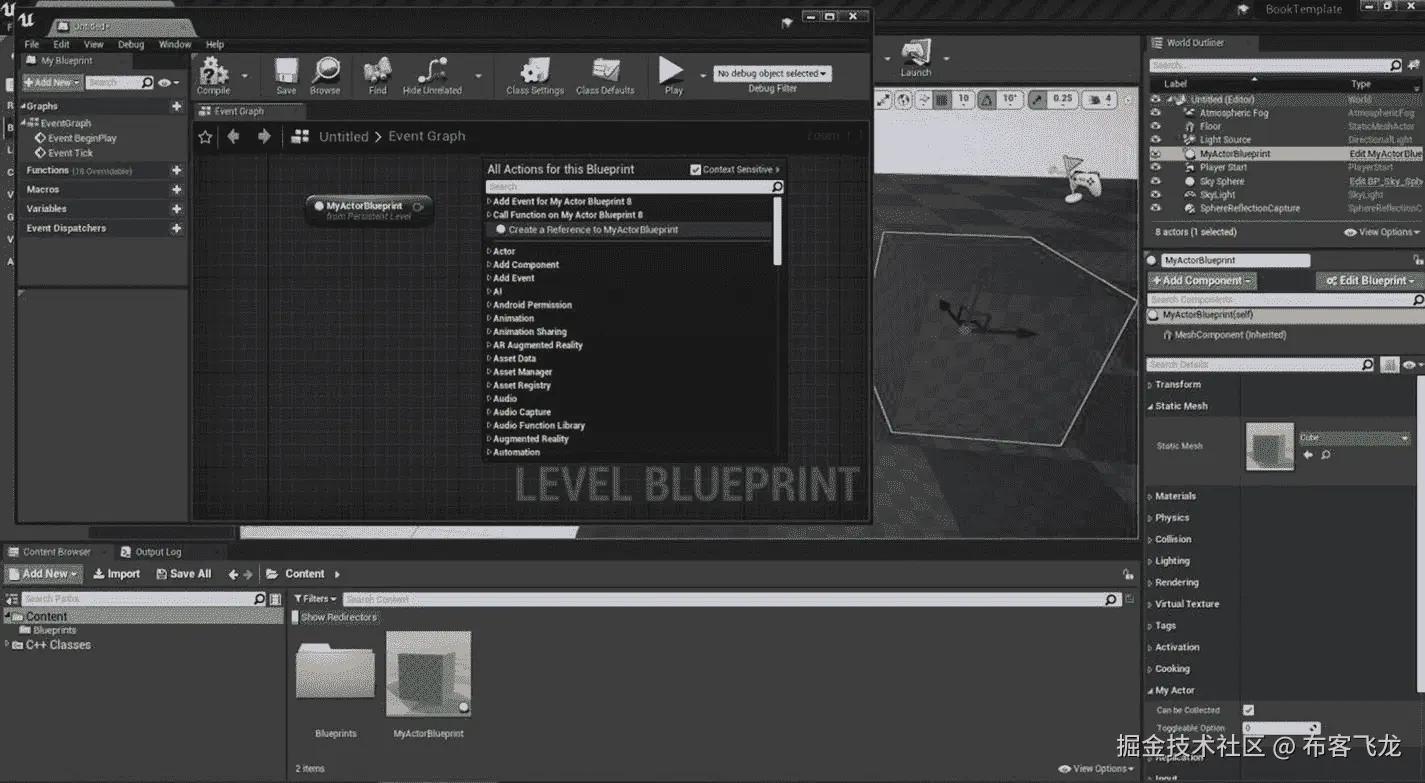The width and height of the screenshot is (1425, 783).
Task: Toggle the Can be Collected checkbox
Action: pyautogui.click(x=1248, y=710)
